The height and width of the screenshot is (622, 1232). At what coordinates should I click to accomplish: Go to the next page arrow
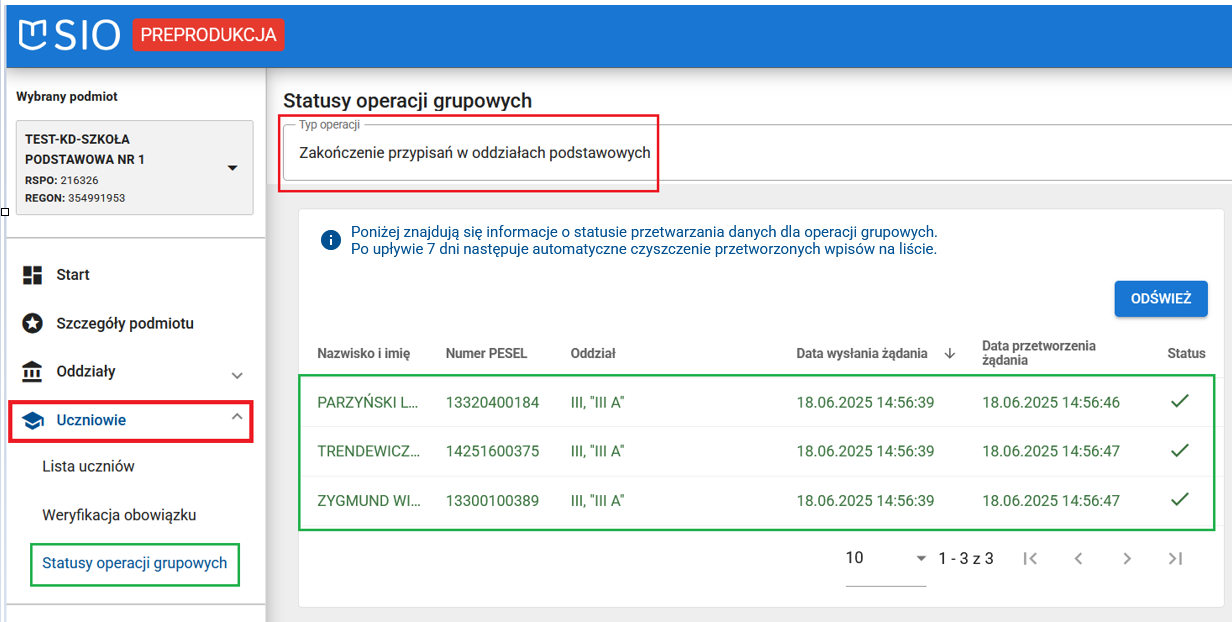(x=1127, y=559)
